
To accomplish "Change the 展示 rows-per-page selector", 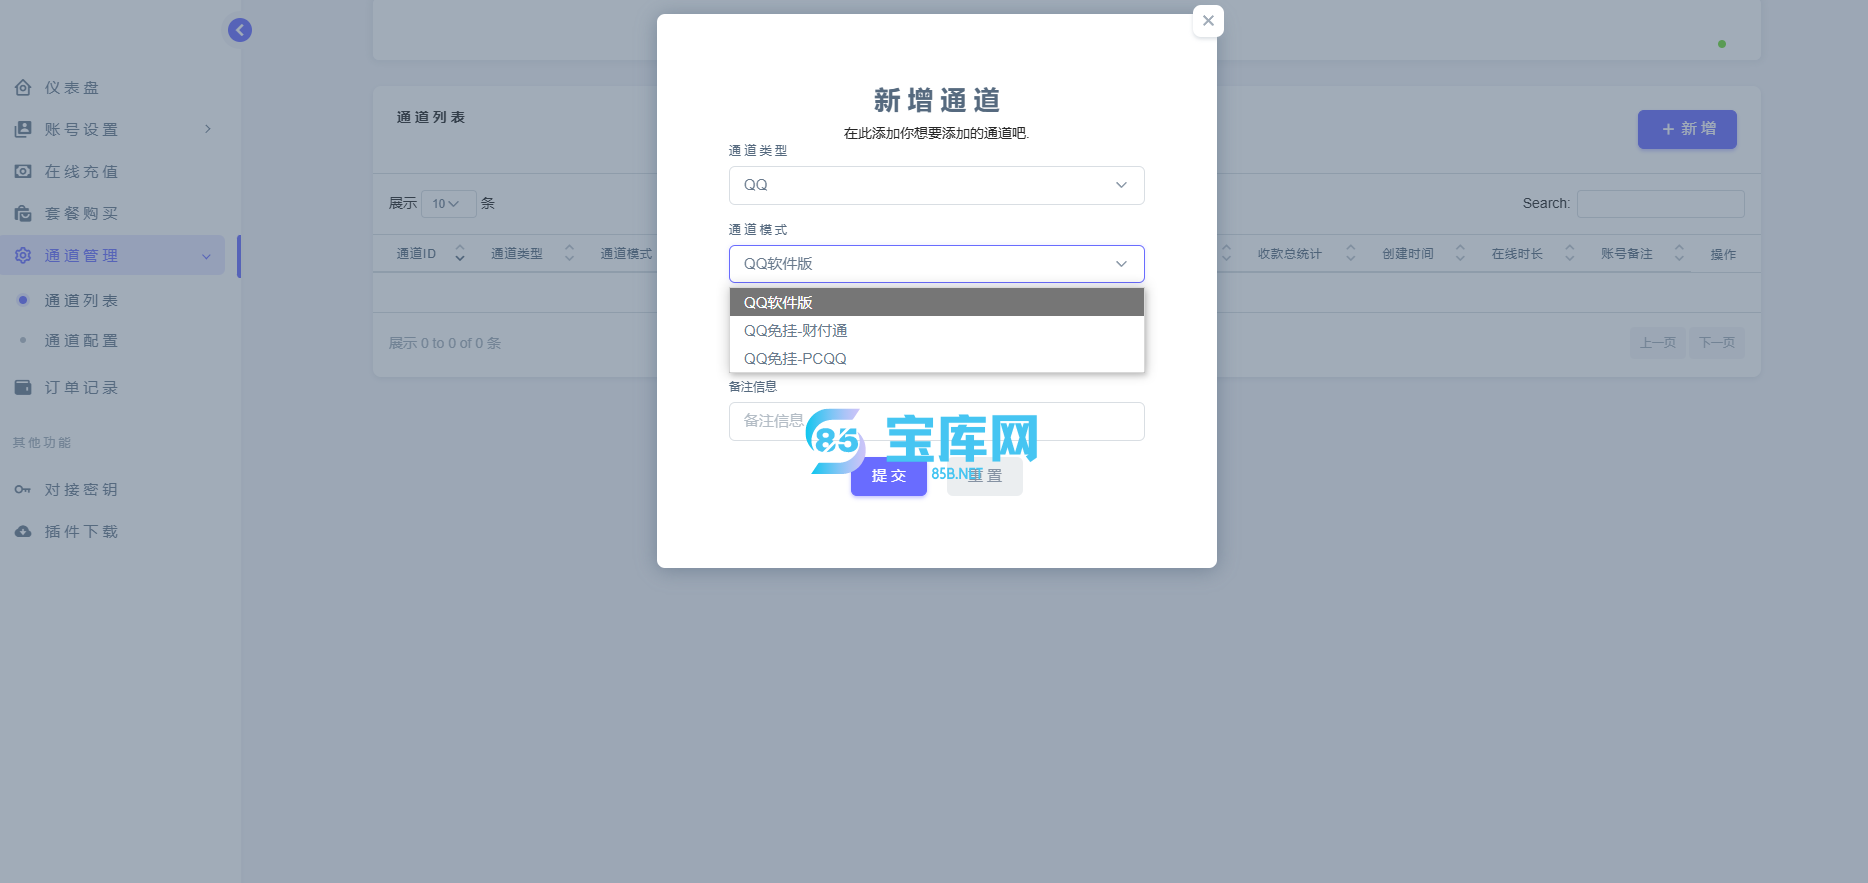I will (x=448, y=204).
